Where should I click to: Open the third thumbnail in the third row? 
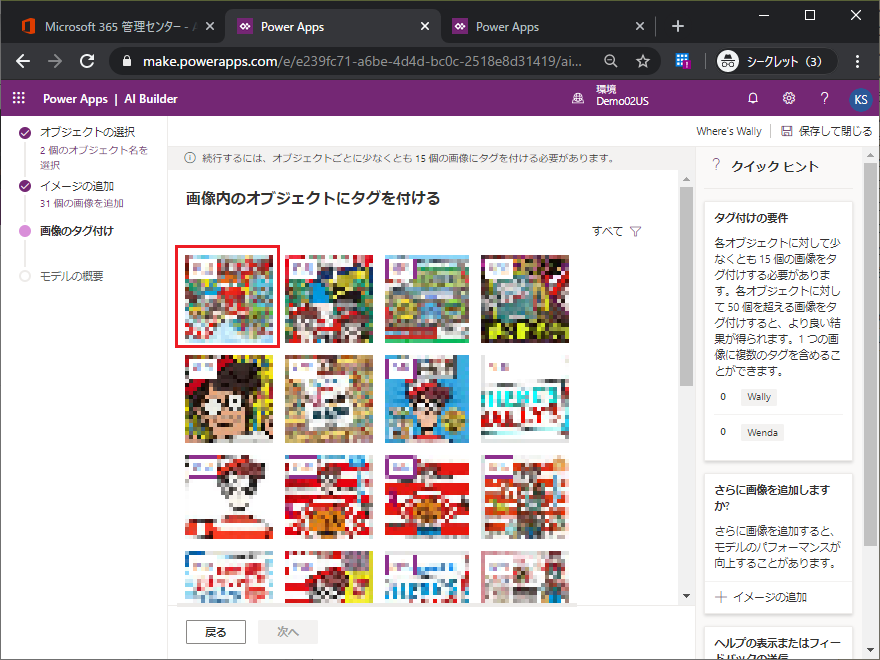427,497
